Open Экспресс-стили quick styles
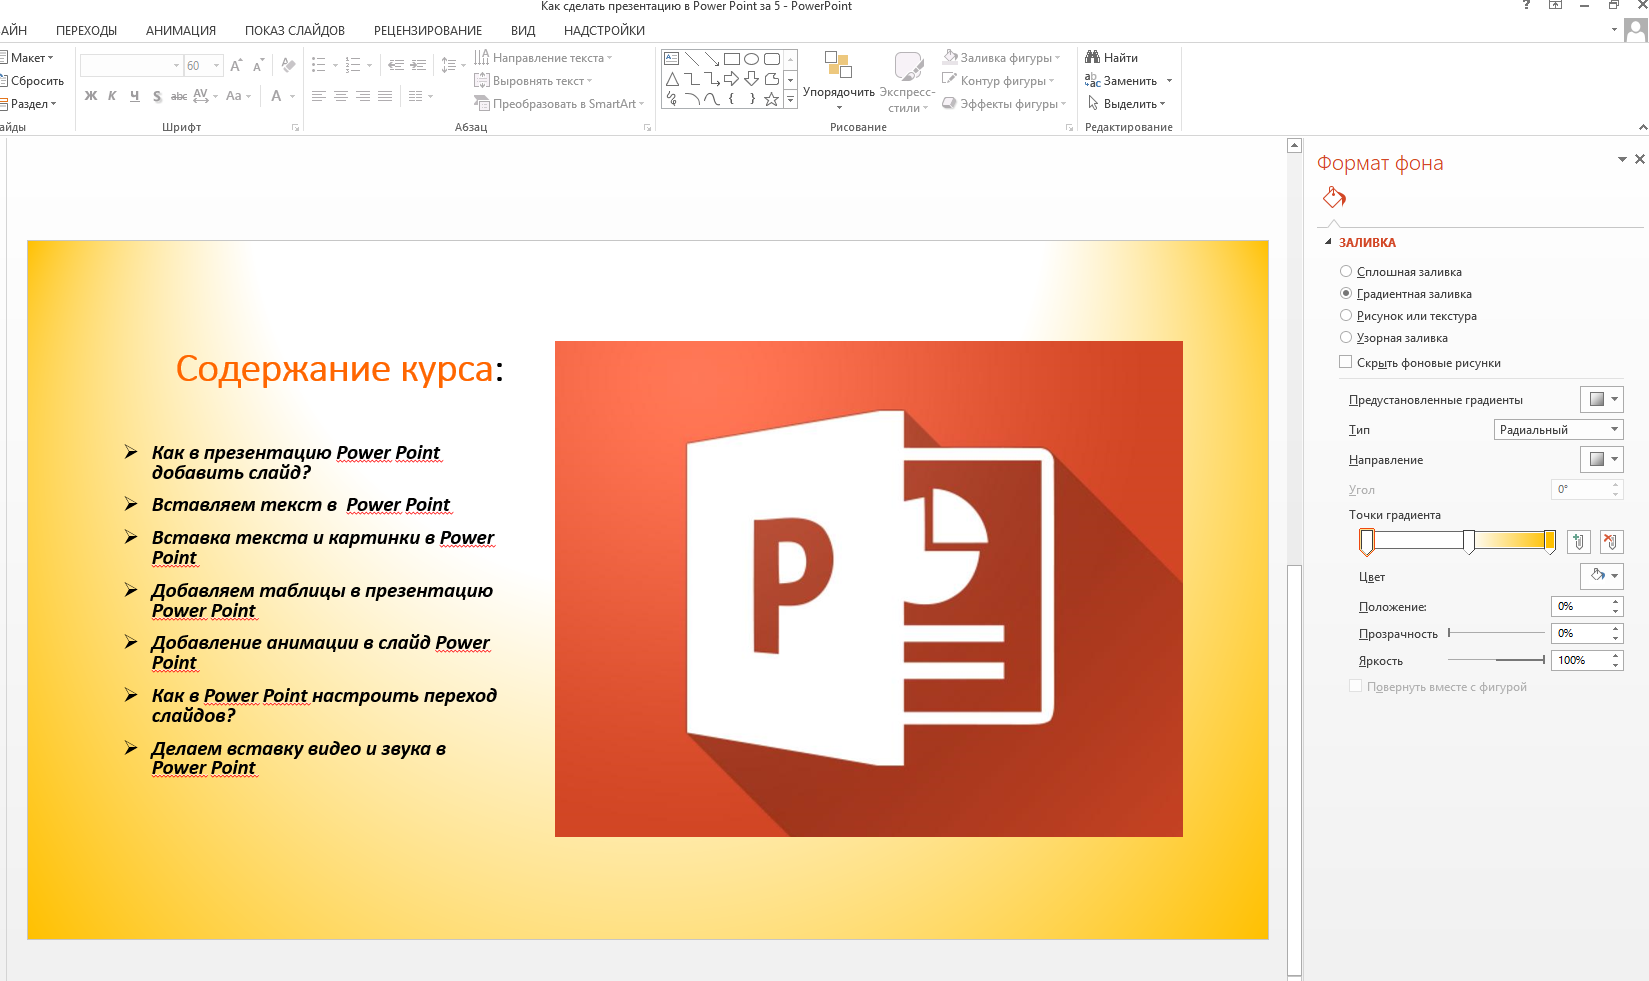The image size is (1649, 981). tap(908, 80)
